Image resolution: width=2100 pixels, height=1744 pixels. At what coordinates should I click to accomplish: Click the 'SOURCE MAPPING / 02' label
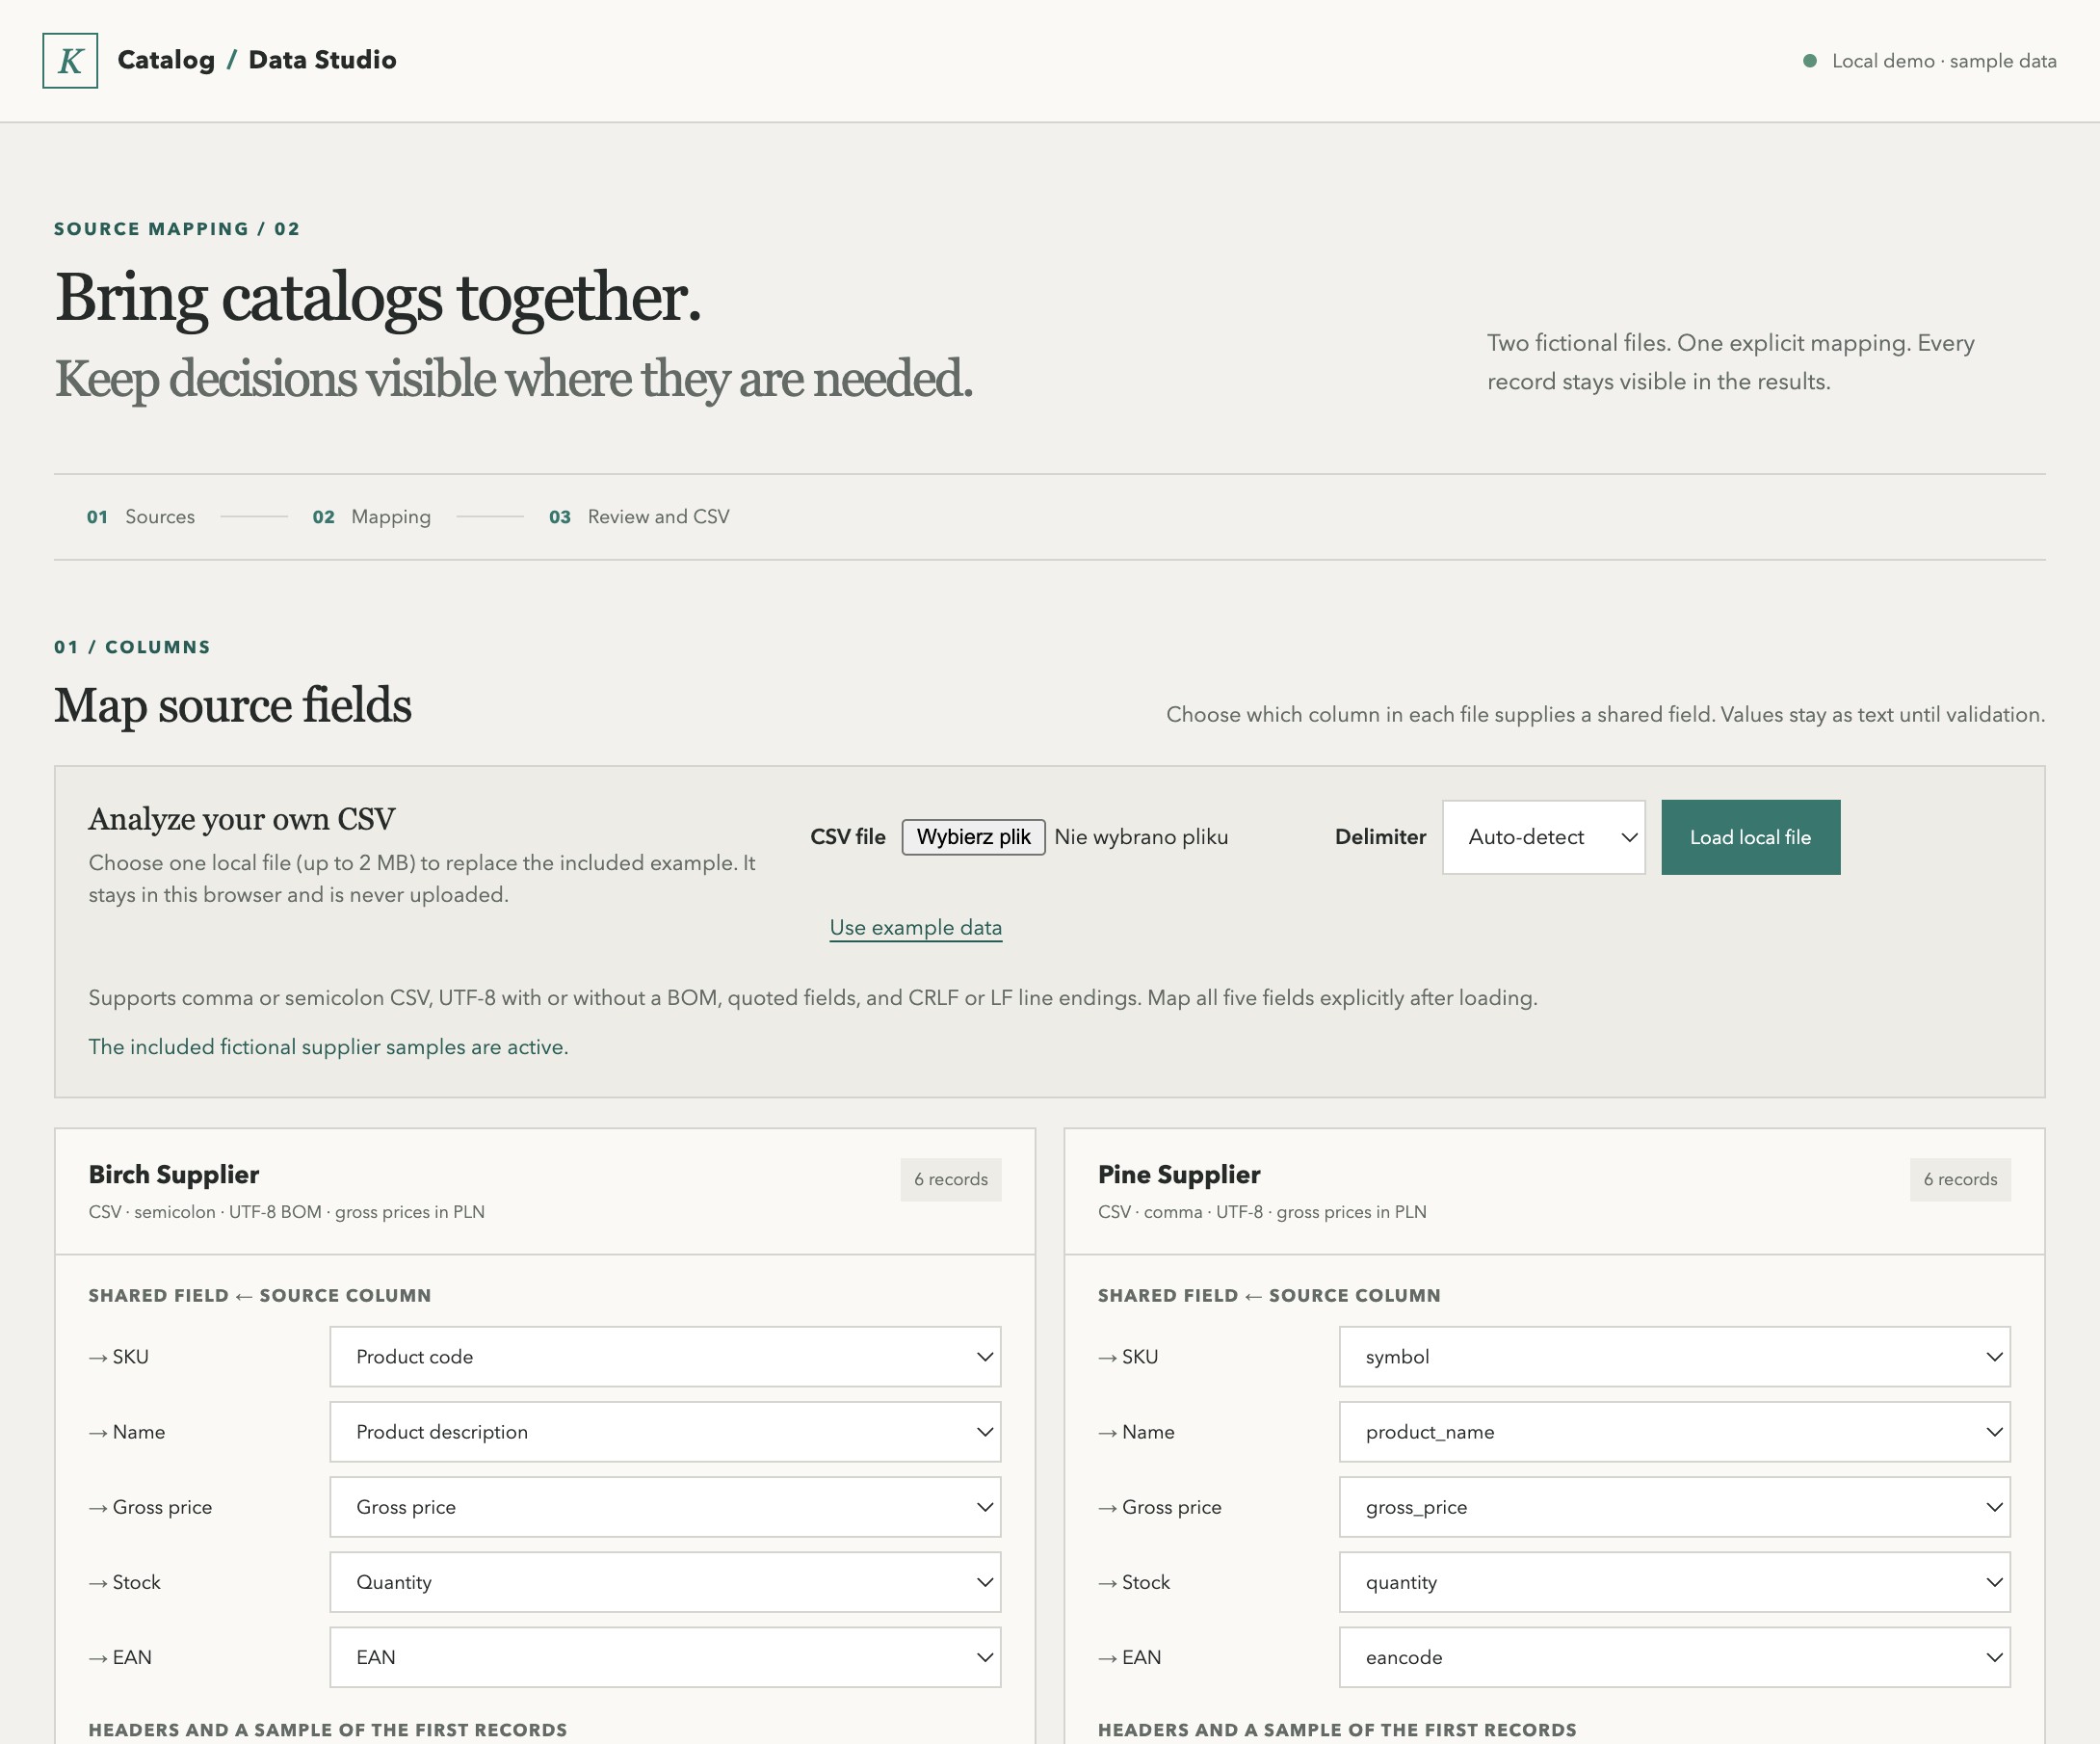click(x=177, y=229)
